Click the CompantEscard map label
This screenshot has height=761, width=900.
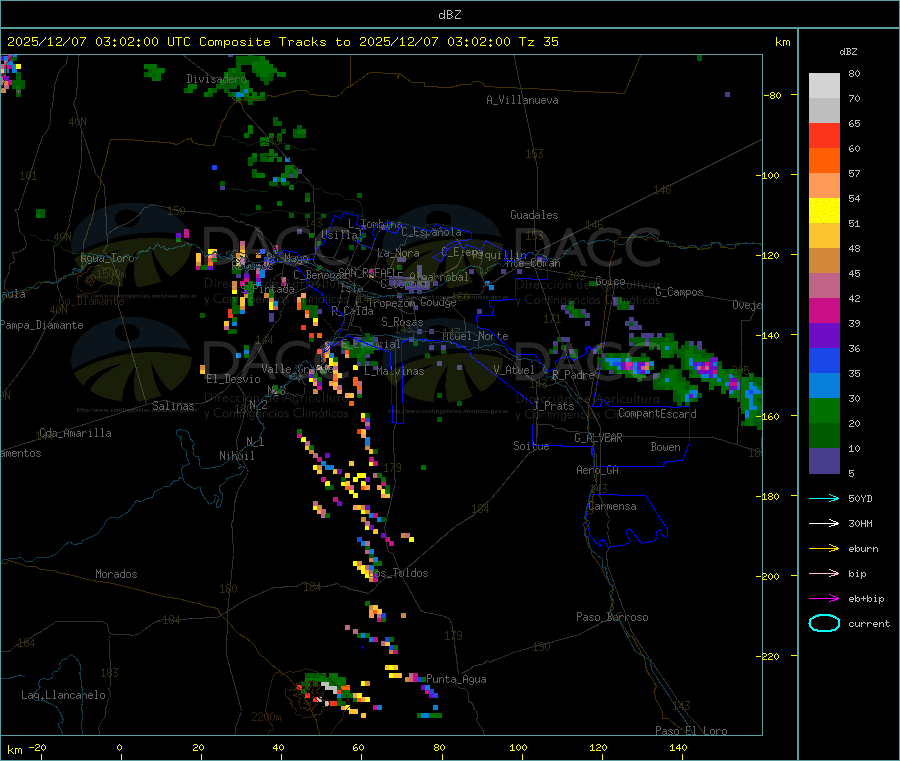click(x=657, y=413)
